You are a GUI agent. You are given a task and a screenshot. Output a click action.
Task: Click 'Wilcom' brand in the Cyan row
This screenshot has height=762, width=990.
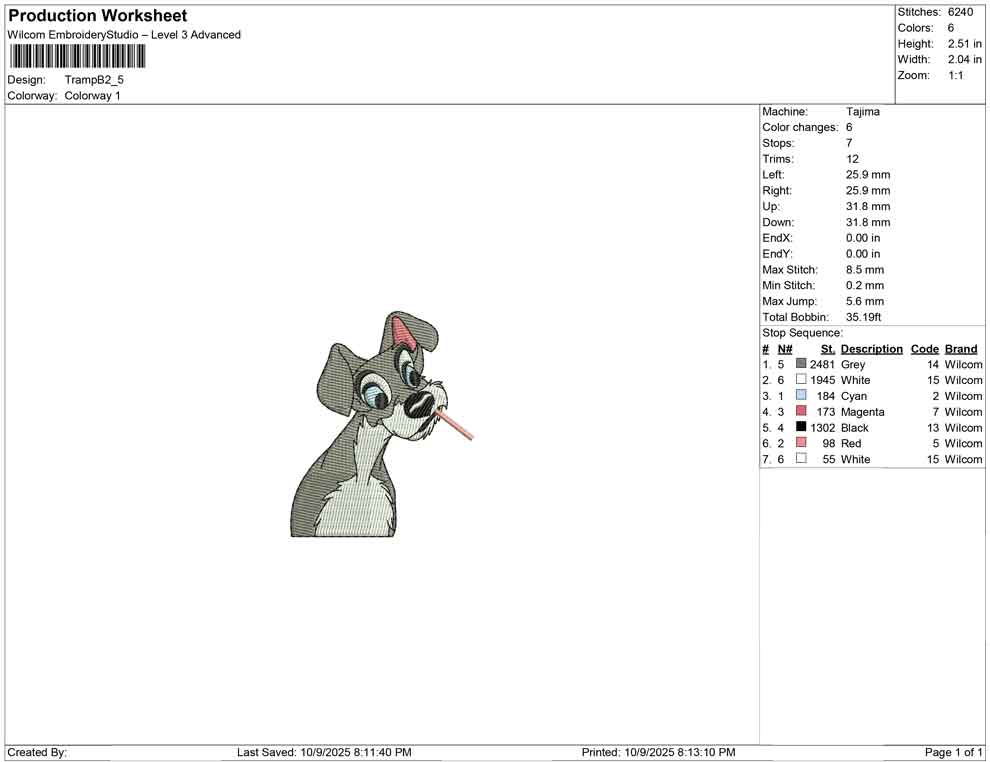(x=963, y=396)
